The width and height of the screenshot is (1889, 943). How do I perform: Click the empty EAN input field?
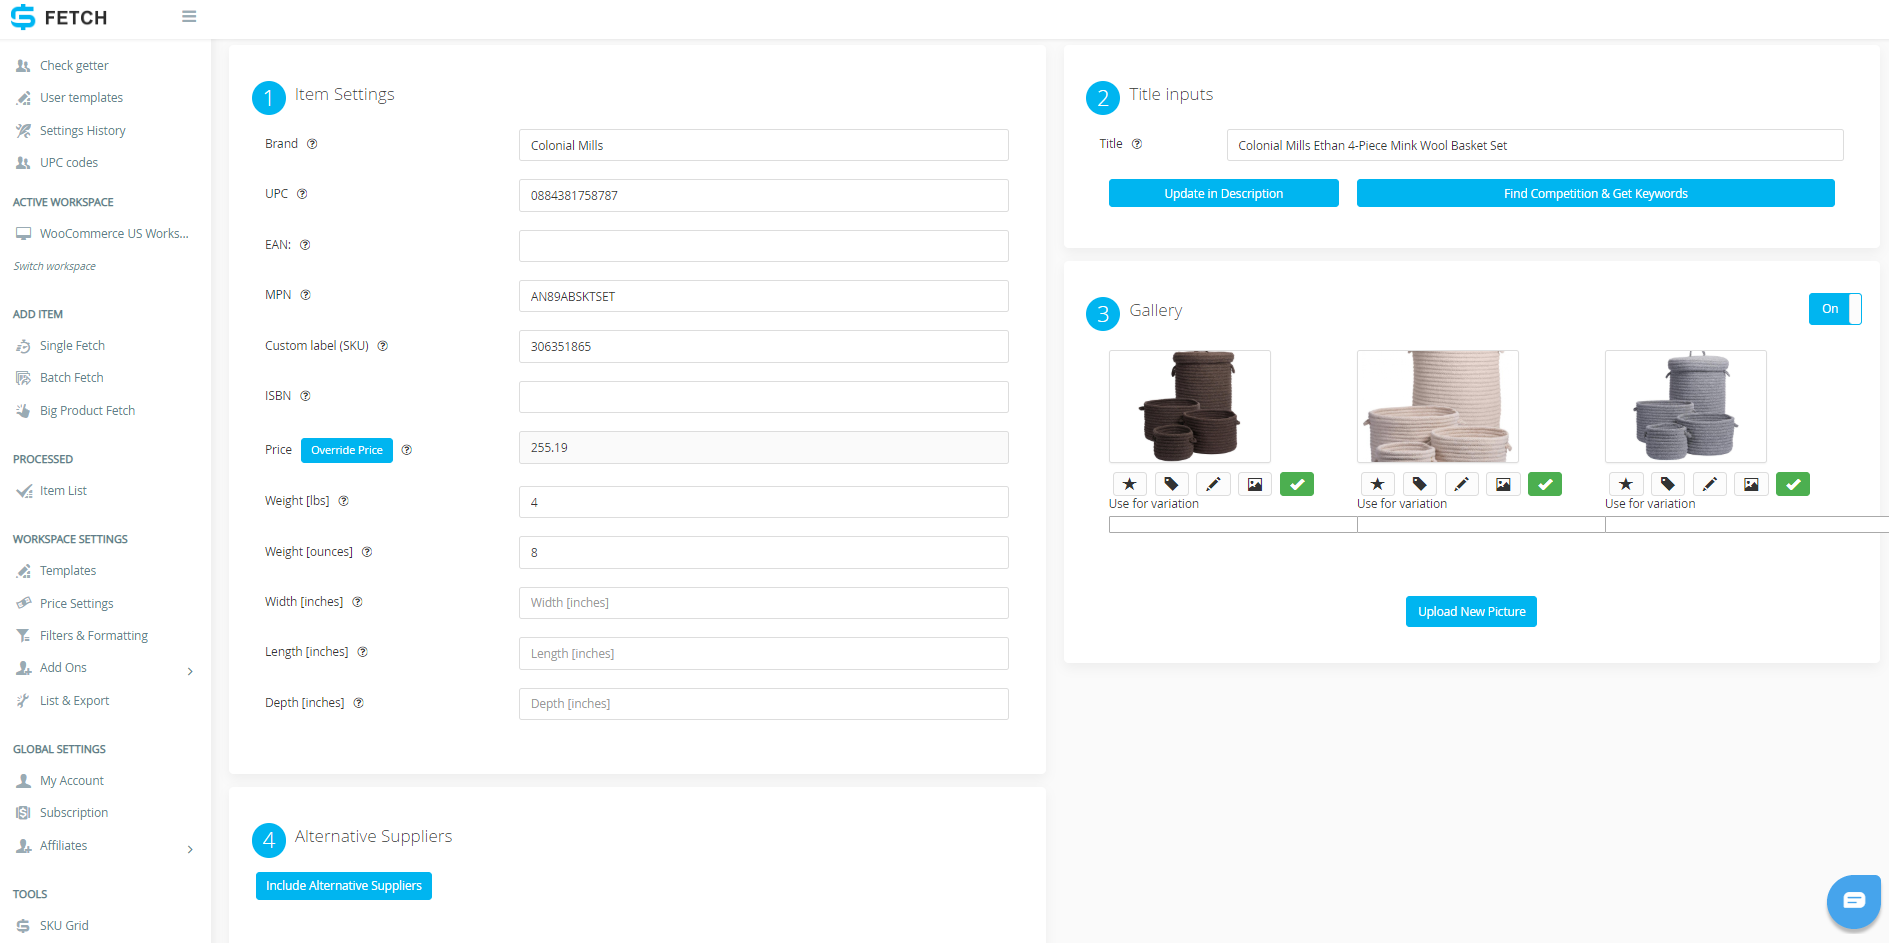(x=763, y=246)
